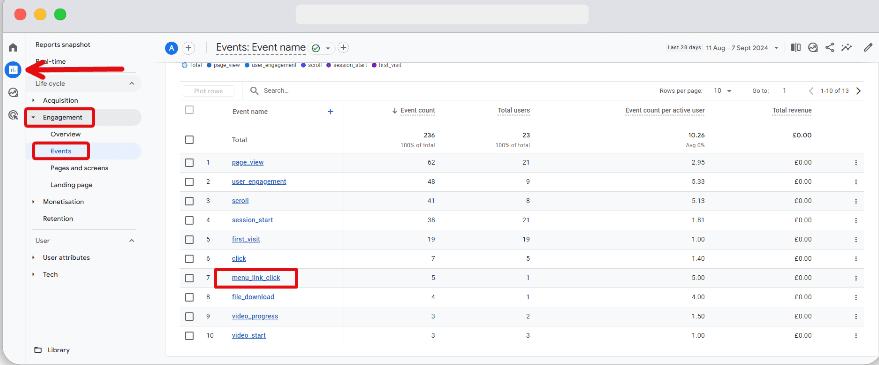Sort by Total users column header
The width and height of the screenshot is (879, 365).
click(513, 111)
